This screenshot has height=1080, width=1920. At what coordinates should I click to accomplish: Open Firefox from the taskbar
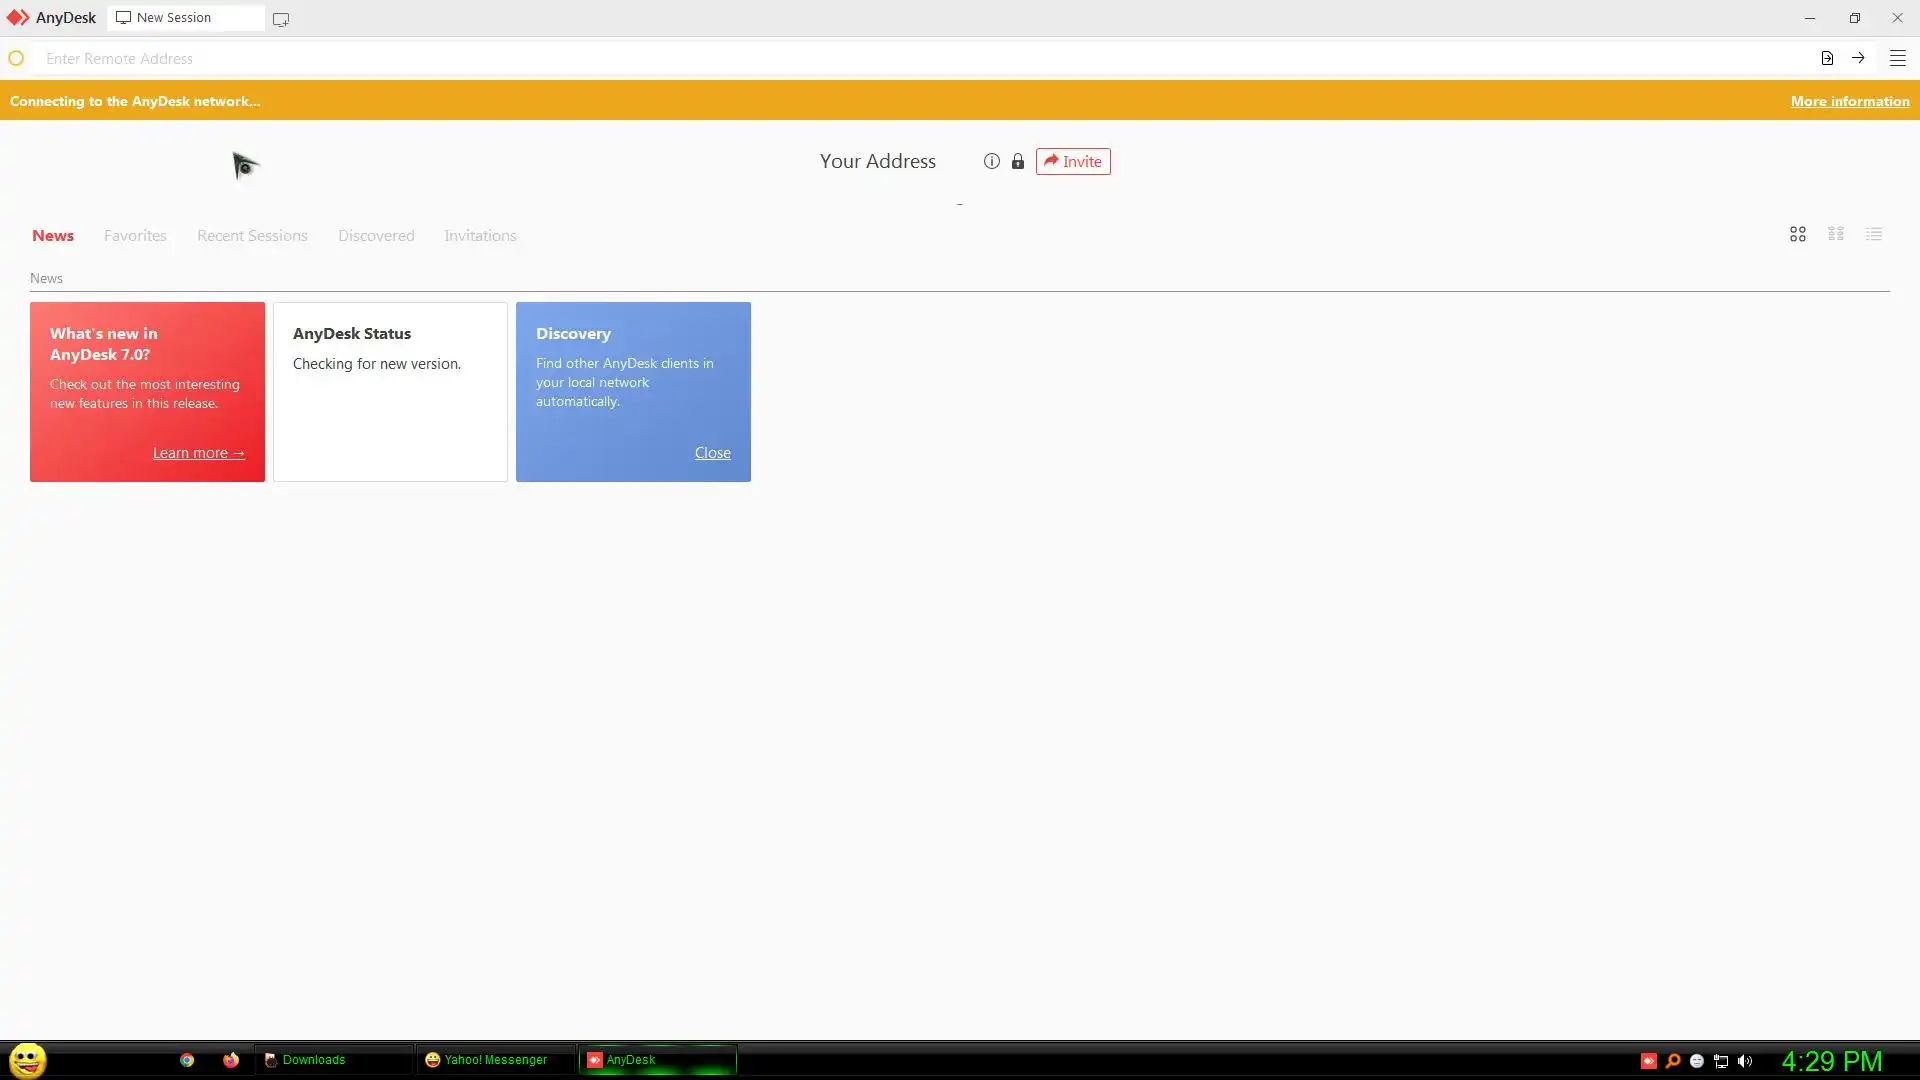point(231,1060)
